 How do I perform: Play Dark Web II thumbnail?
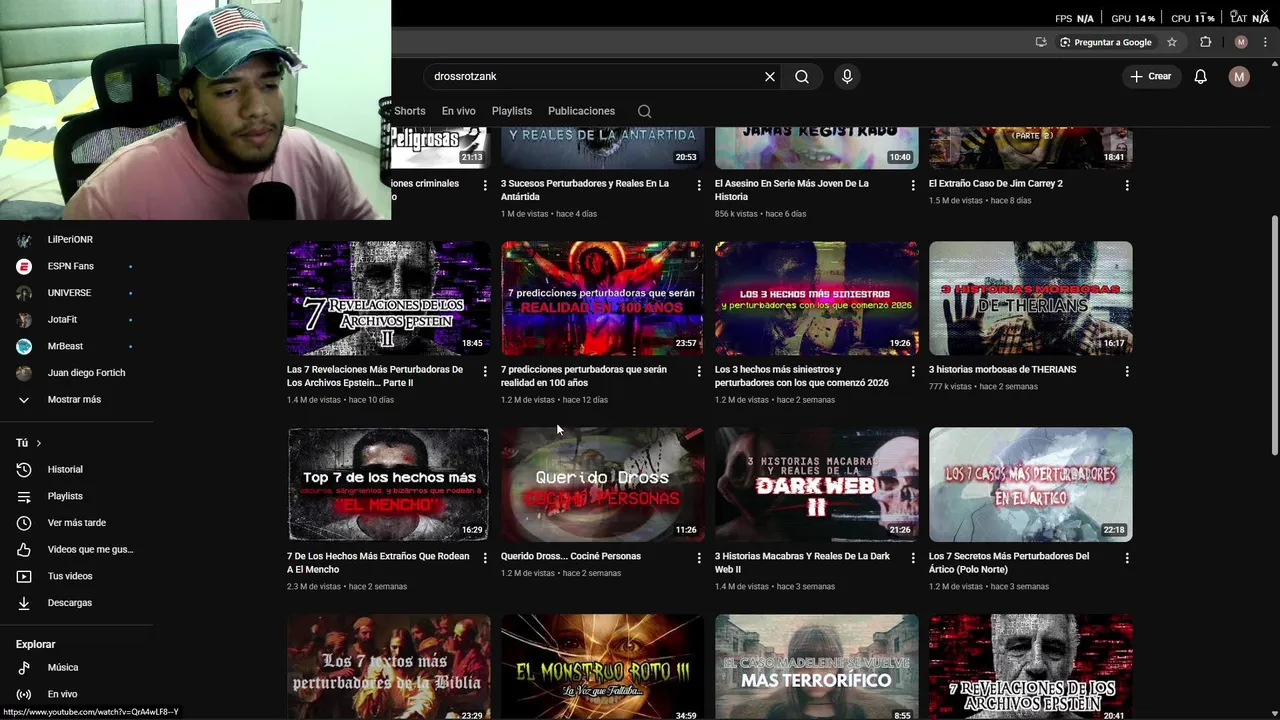pos(816,485)
